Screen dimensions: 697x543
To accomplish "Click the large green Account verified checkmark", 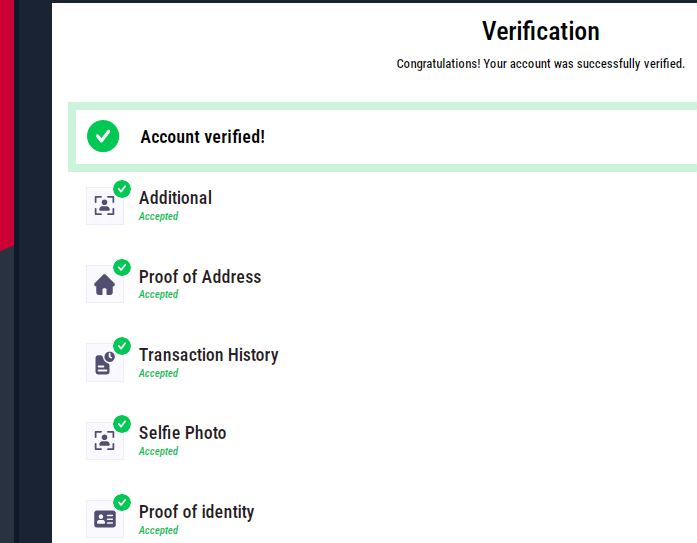I will tap(103, 136).
